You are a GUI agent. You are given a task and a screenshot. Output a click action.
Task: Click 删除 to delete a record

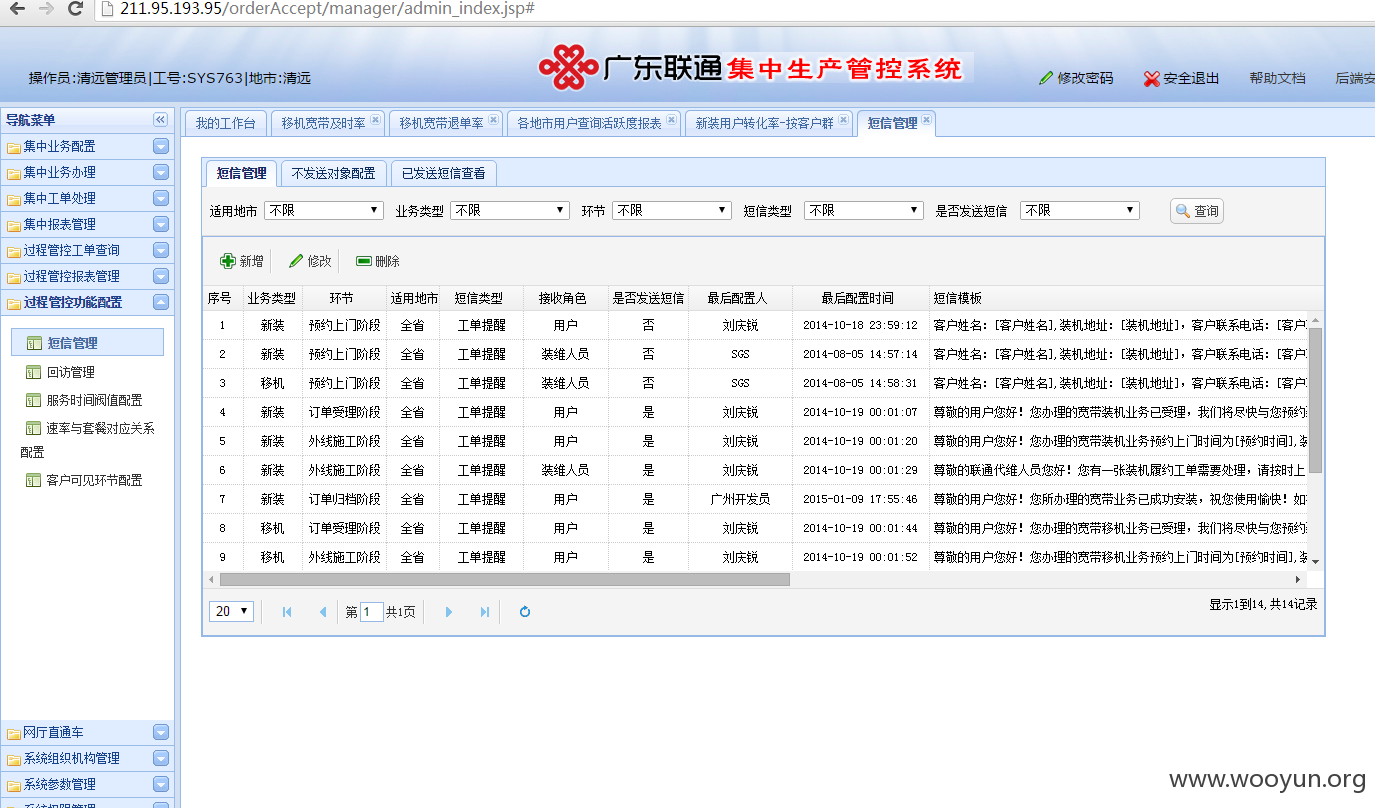coord(378,261)
